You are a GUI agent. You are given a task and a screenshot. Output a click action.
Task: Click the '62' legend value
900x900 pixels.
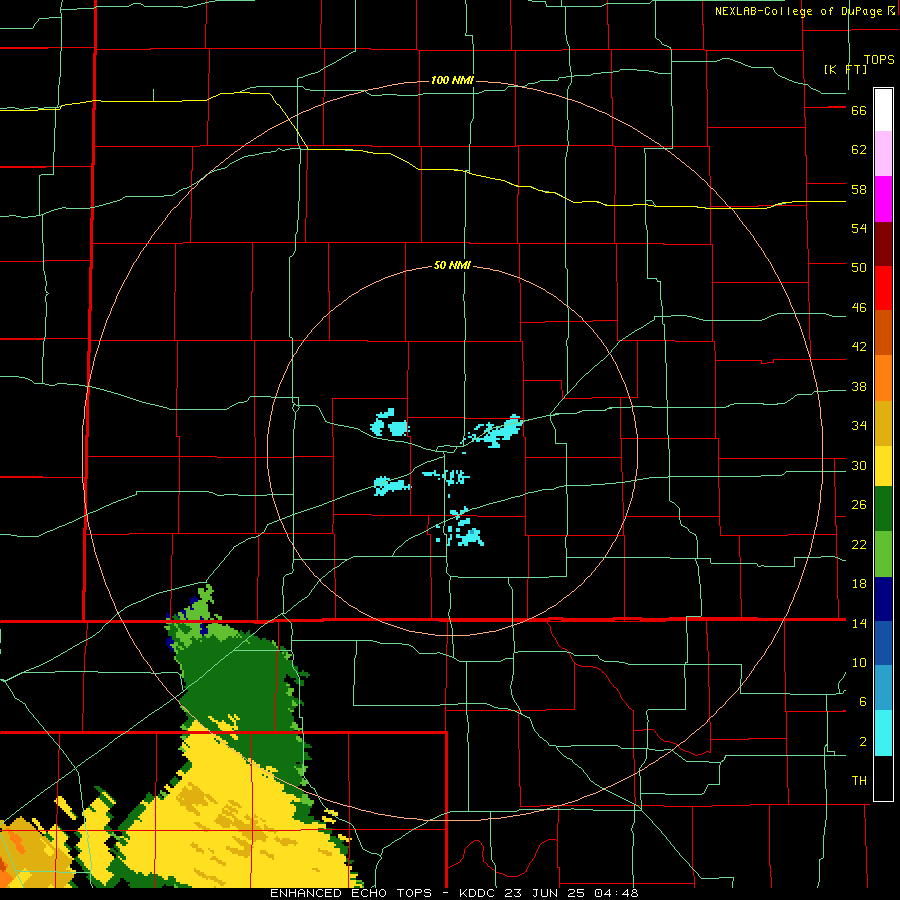[859, 150]
